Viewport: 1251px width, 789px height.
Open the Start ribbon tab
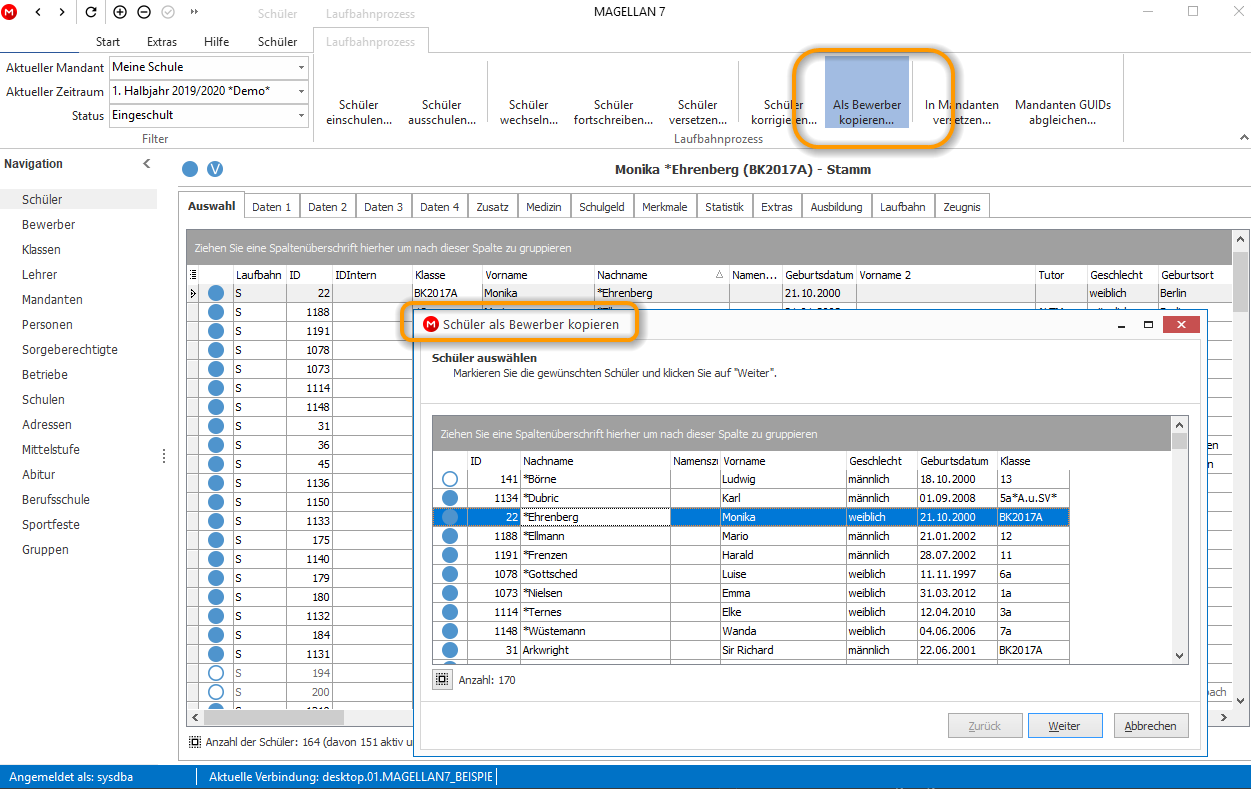click(108, 42)
